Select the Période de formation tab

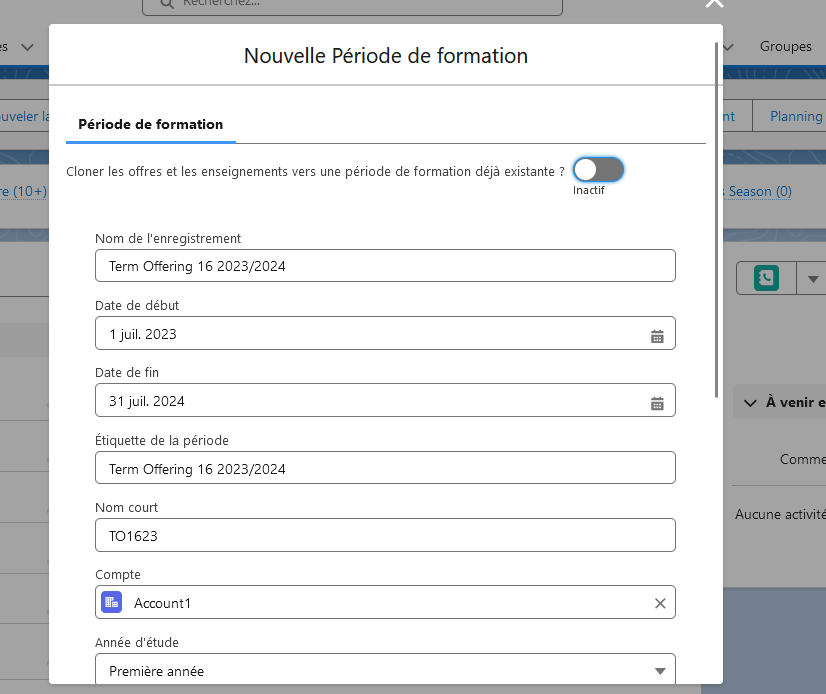pyautogui.click(x=150, y=125)
